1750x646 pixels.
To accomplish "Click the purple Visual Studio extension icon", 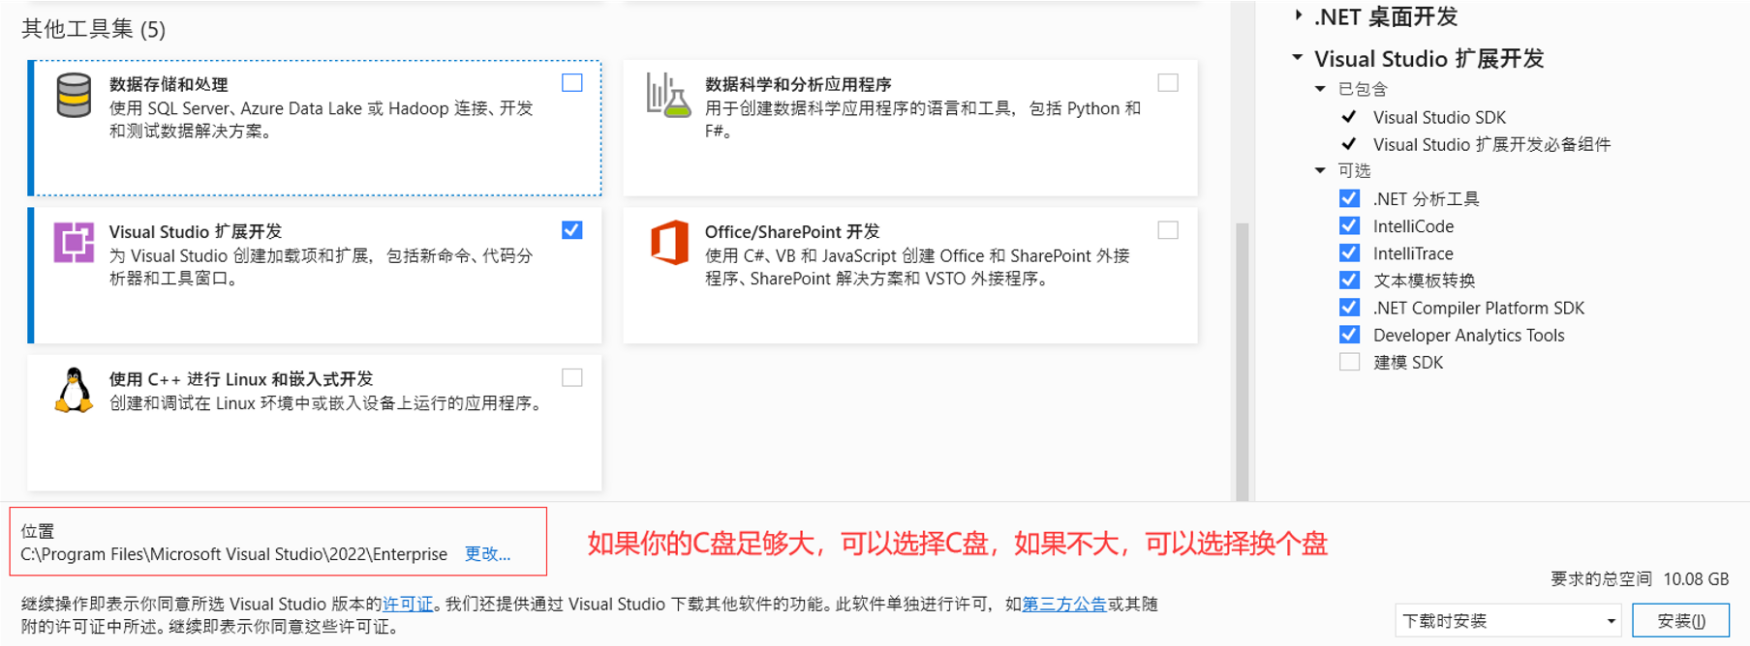I will coord(73,243).
